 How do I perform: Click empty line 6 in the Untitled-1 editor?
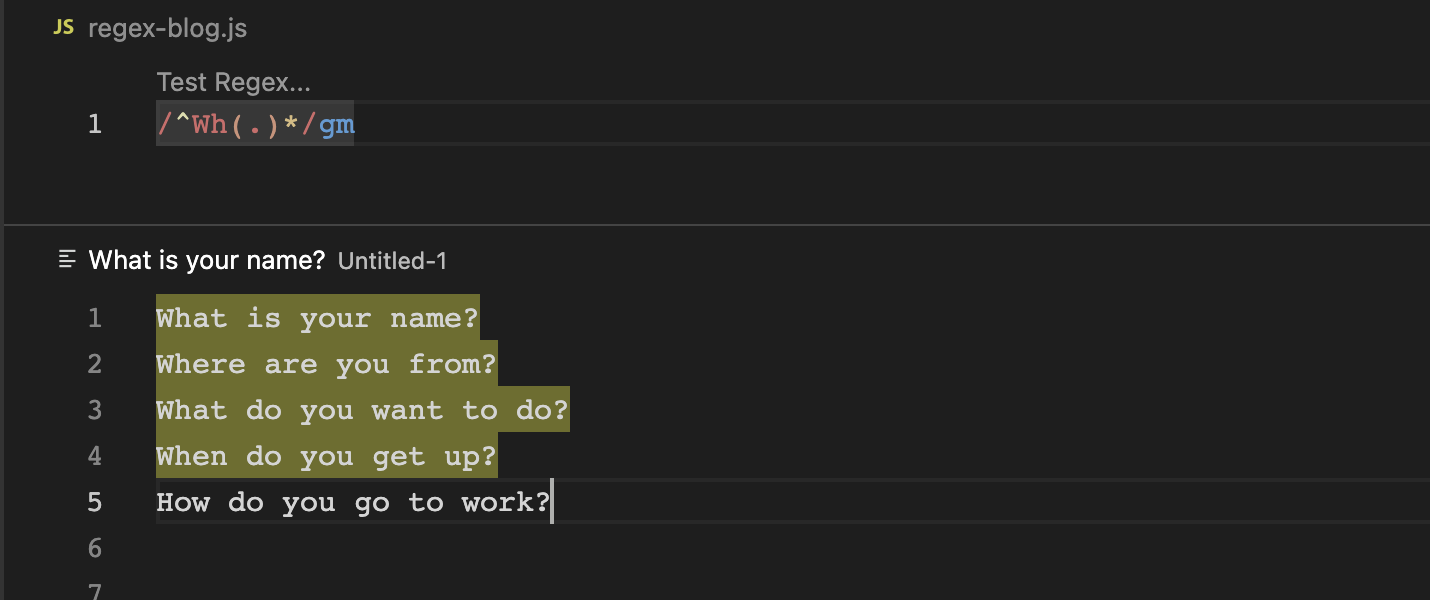pos(400,548)
